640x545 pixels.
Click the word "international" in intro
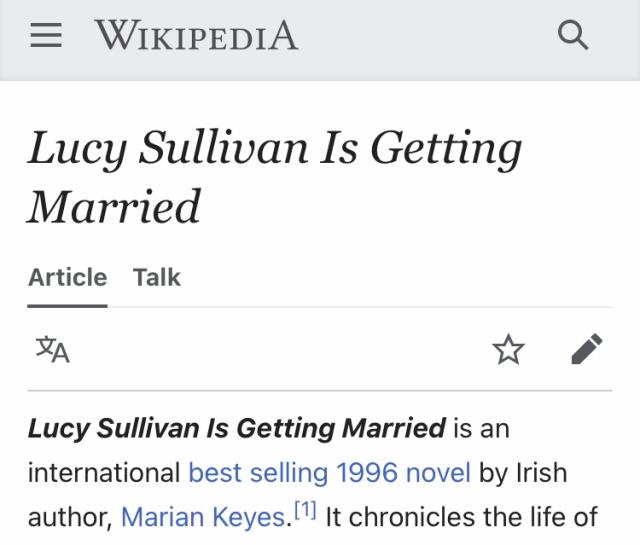tap(105, 473)
